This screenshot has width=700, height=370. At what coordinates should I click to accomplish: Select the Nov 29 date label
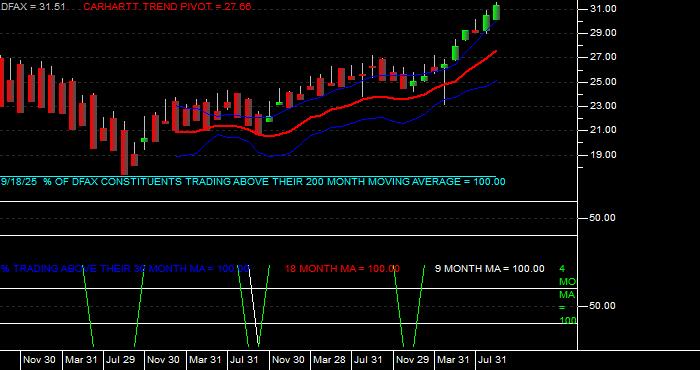click(x=412, y=360)
